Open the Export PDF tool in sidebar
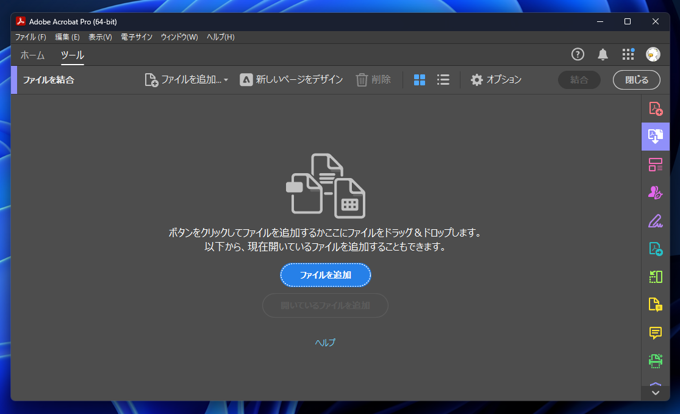This screenshot has height=414, width=680. (655, 249)
